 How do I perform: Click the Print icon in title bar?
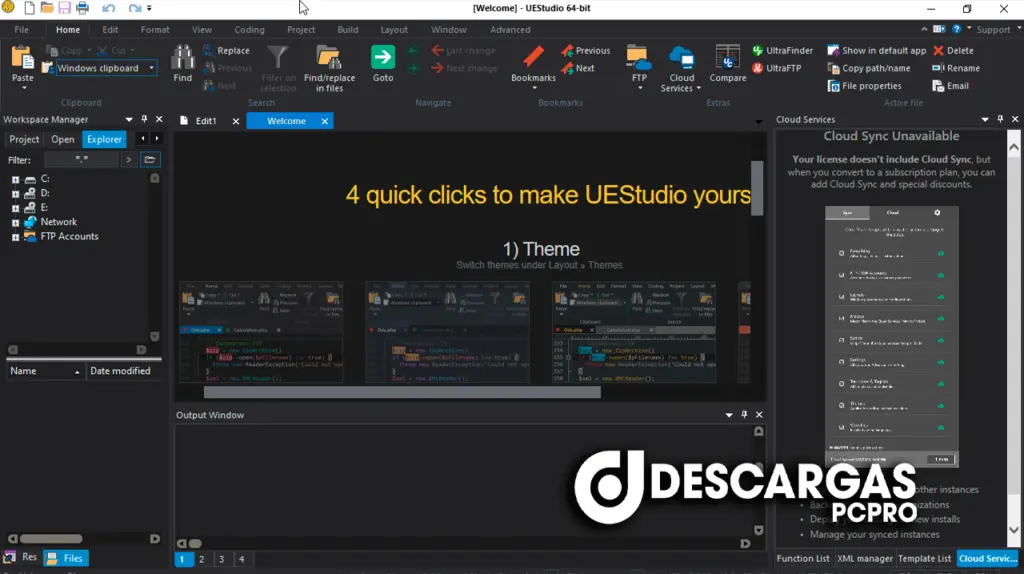point(82,8)
